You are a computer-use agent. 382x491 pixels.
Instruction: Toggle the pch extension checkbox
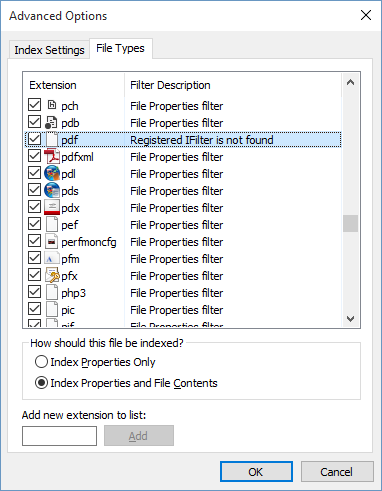tap(34, 105)
